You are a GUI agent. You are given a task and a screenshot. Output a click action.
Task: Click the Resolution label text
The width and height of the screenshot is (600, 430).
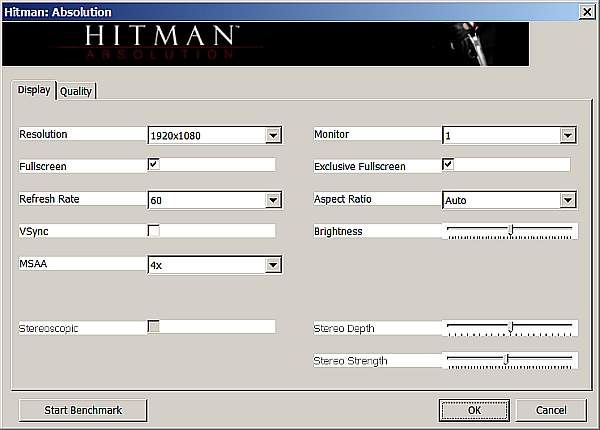tap(43, 134)
